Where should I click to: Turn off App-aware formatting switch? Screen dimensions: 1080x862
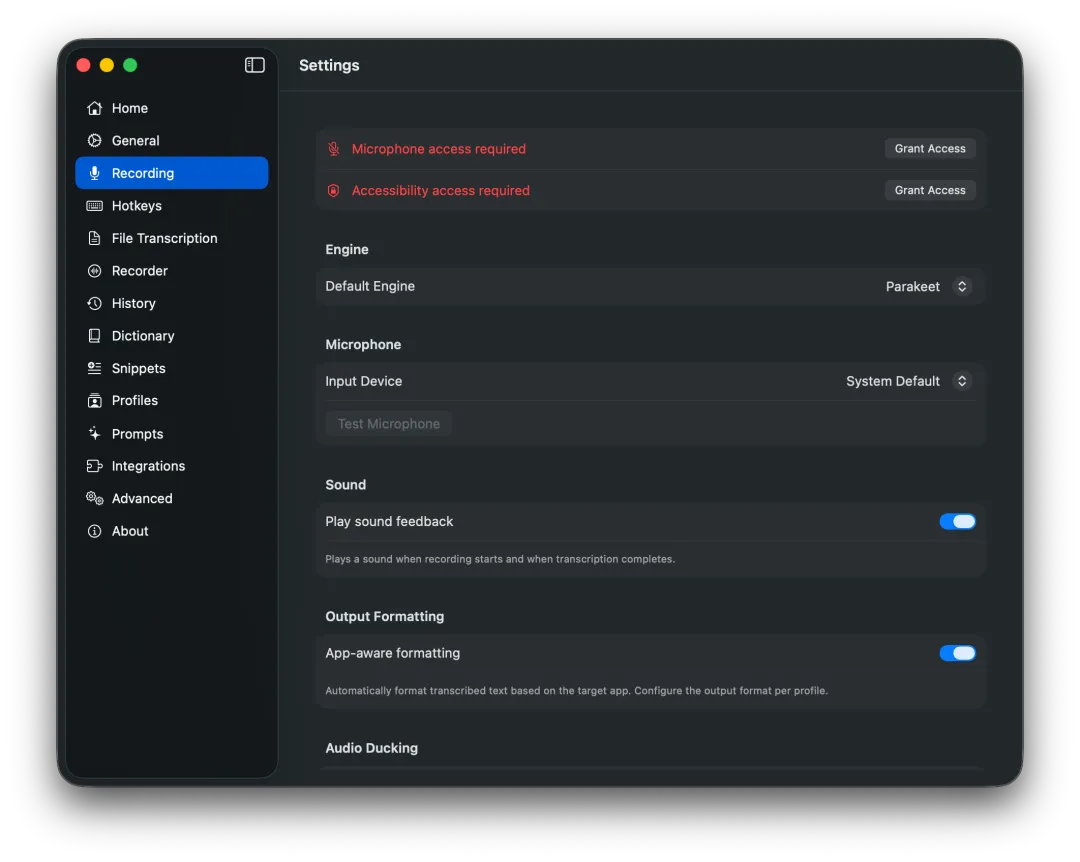957,653
